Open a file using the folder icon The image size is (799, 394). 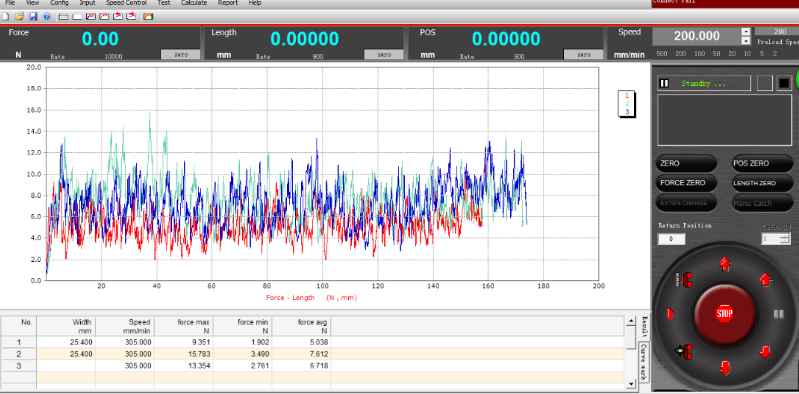click(19, 17)
